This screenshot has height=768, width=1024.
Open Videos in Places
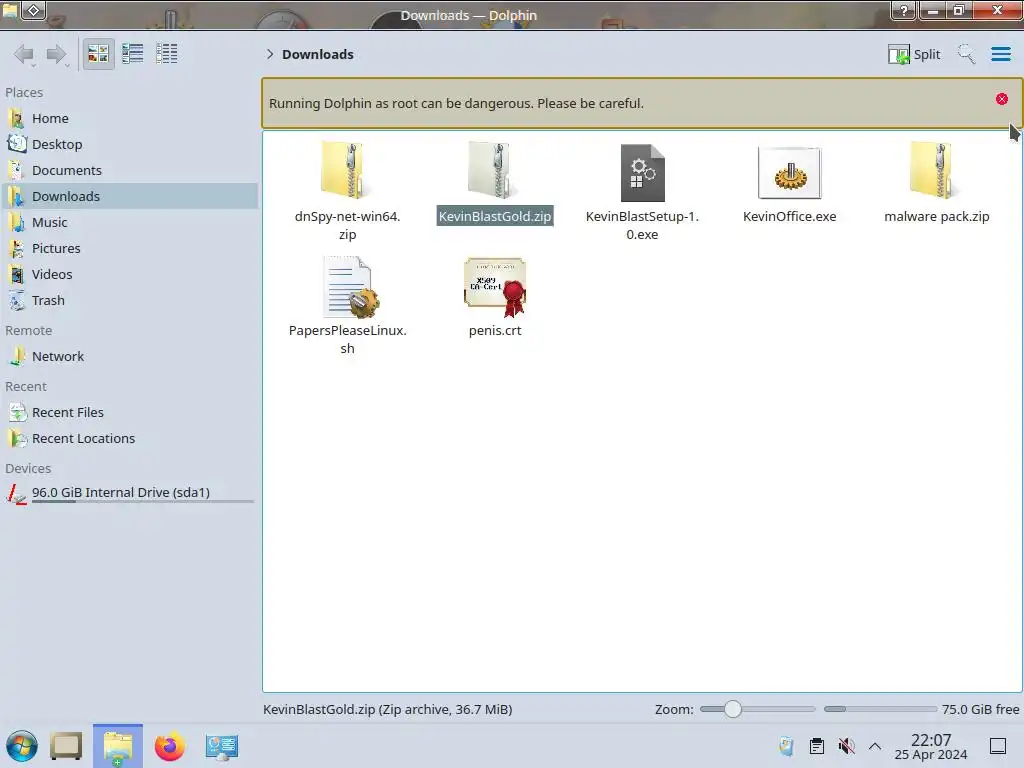coord(129,274)
